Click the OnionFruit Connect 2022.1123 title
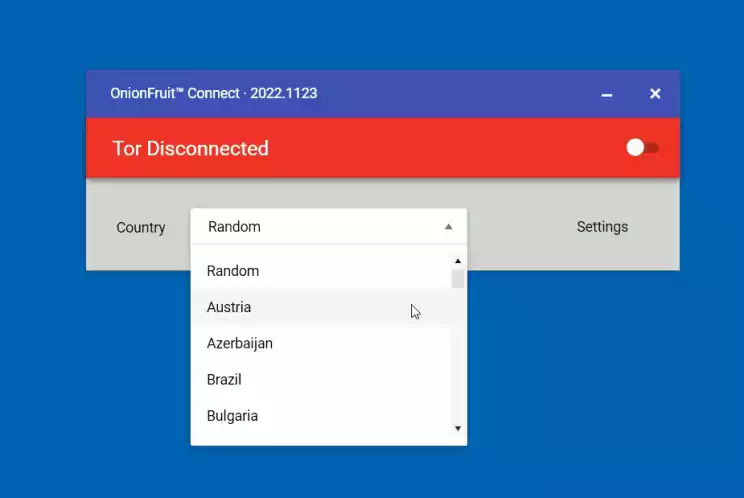 click(x=214, y=93)
